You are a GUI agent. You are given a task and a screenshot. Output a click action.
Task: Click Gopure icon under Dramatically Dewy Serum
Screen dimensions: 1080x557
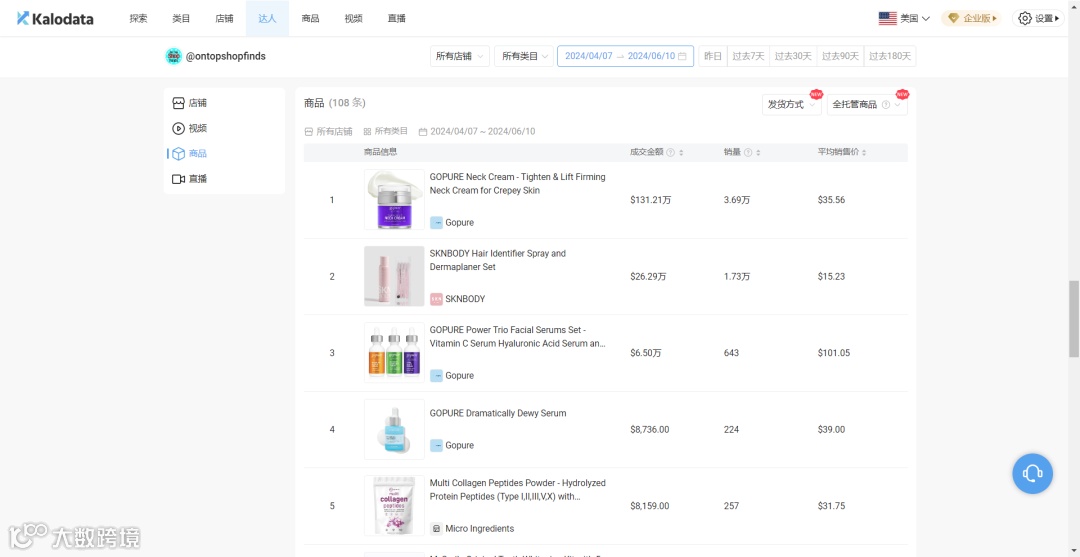tap(436, 445)
